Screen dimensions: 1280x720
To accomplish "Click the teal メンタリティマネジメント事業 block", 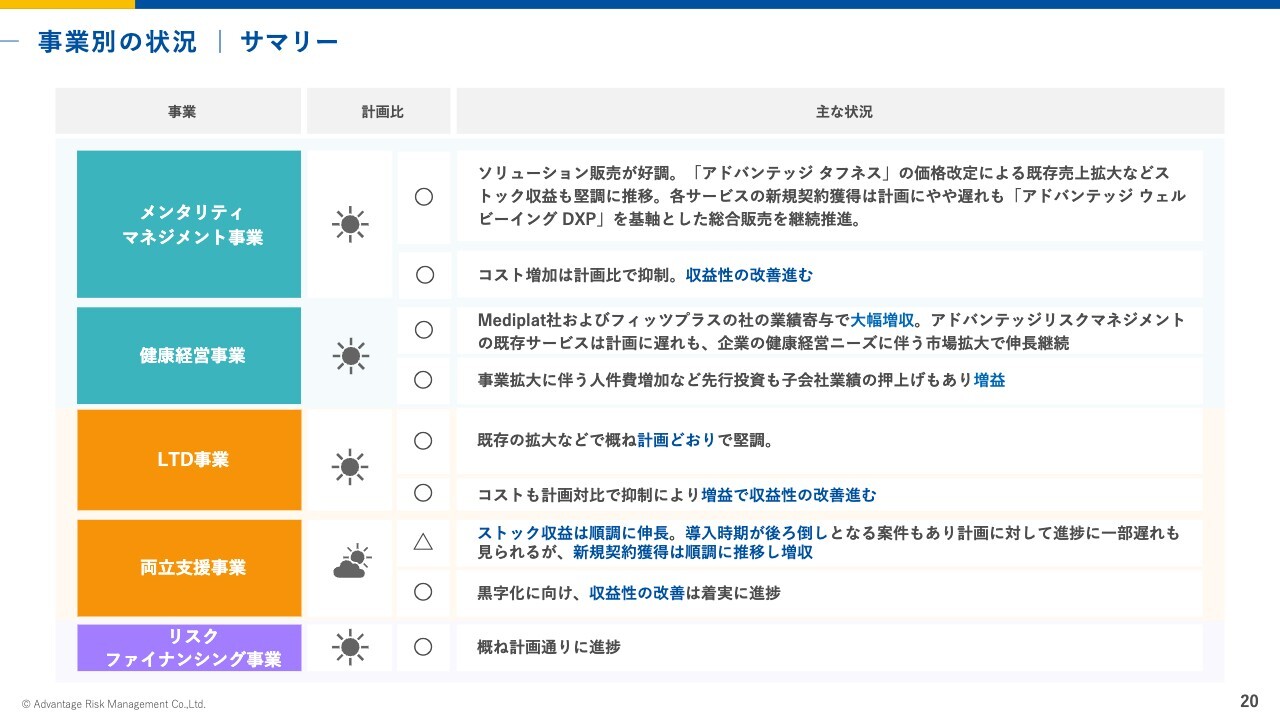I will tap(189, 225).
